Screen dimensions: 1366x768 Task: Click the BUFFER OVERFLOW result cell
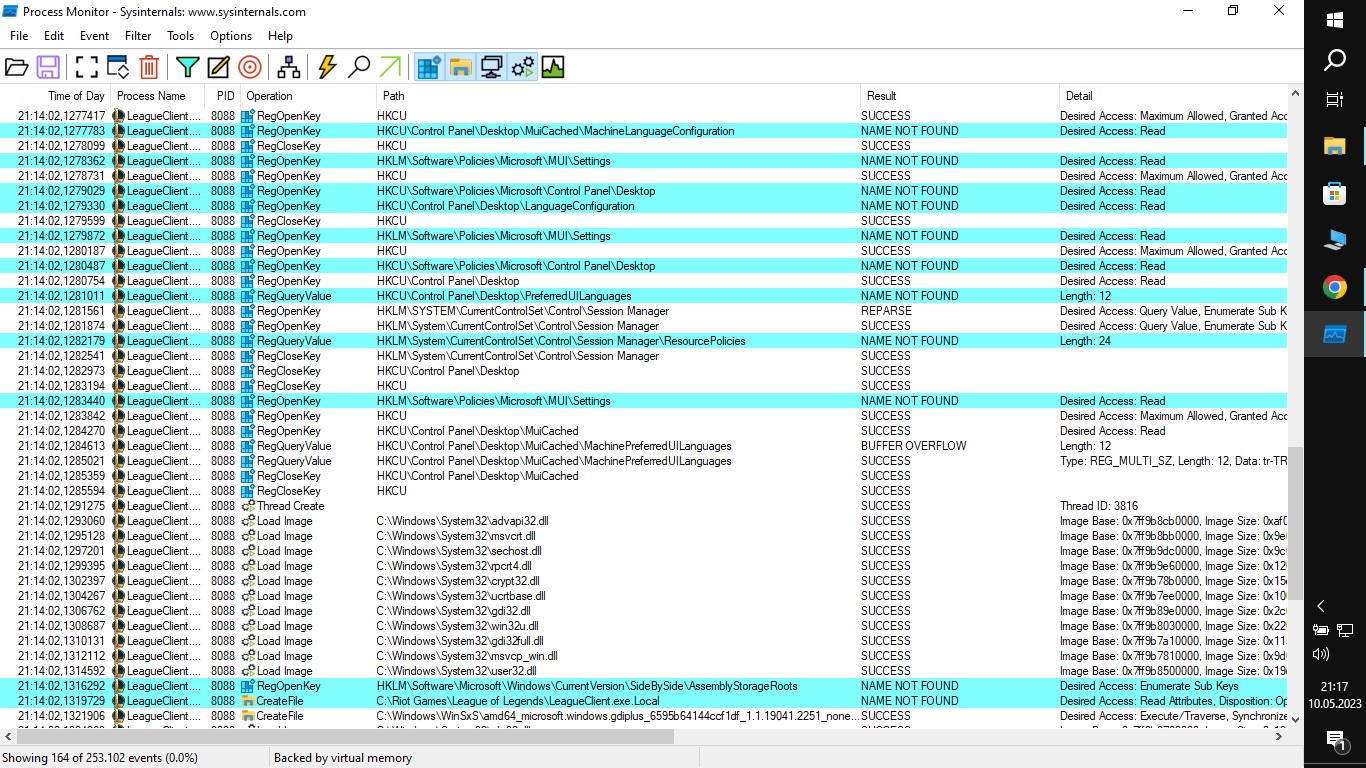(x=914, y=446)
